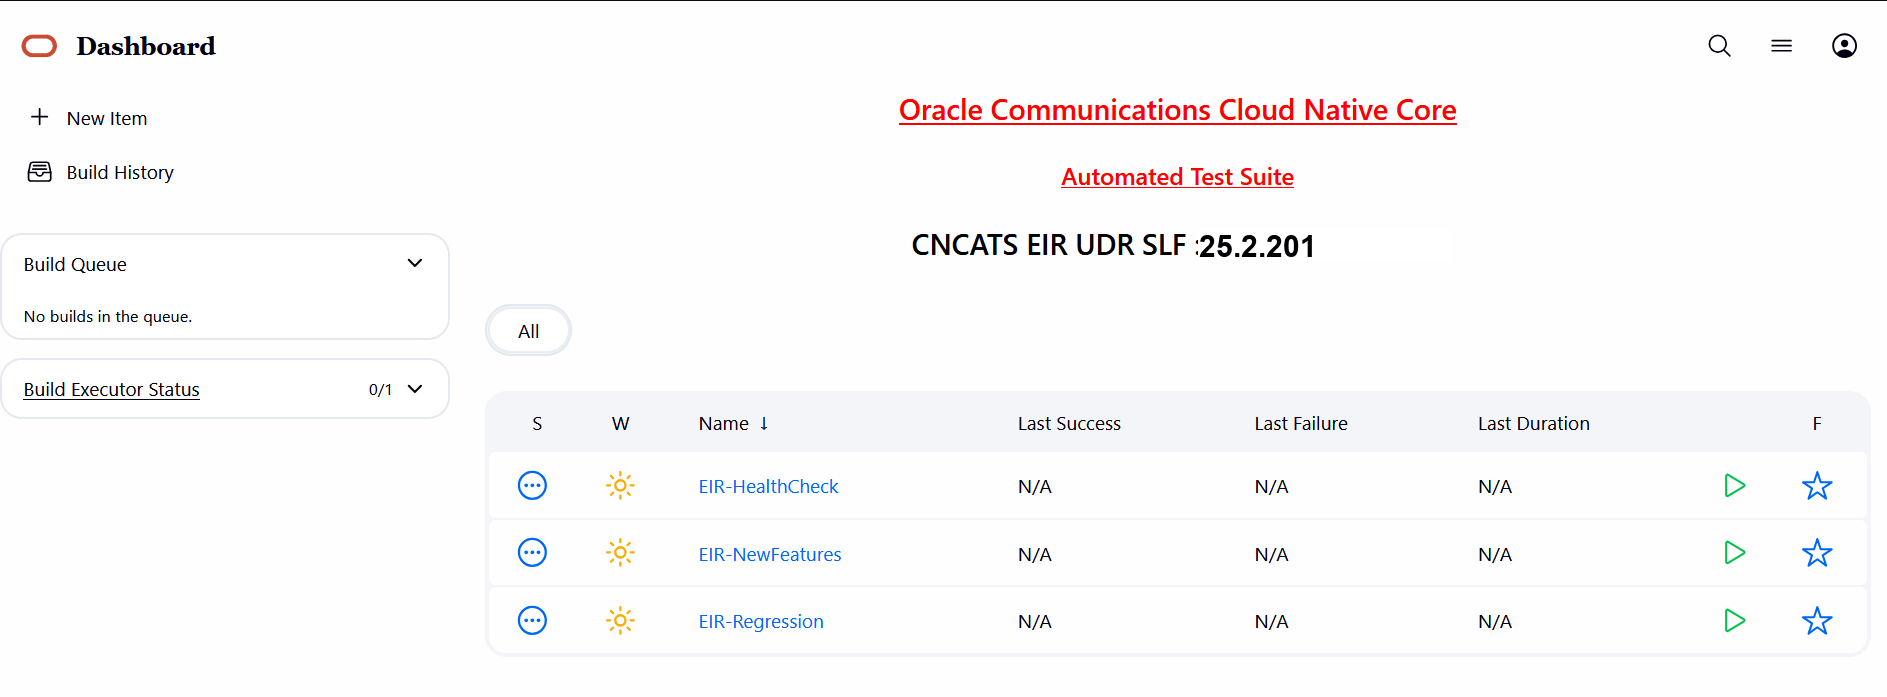Click the Dashboard title
Screen dimensions: 1887x697
pos(146,46)
